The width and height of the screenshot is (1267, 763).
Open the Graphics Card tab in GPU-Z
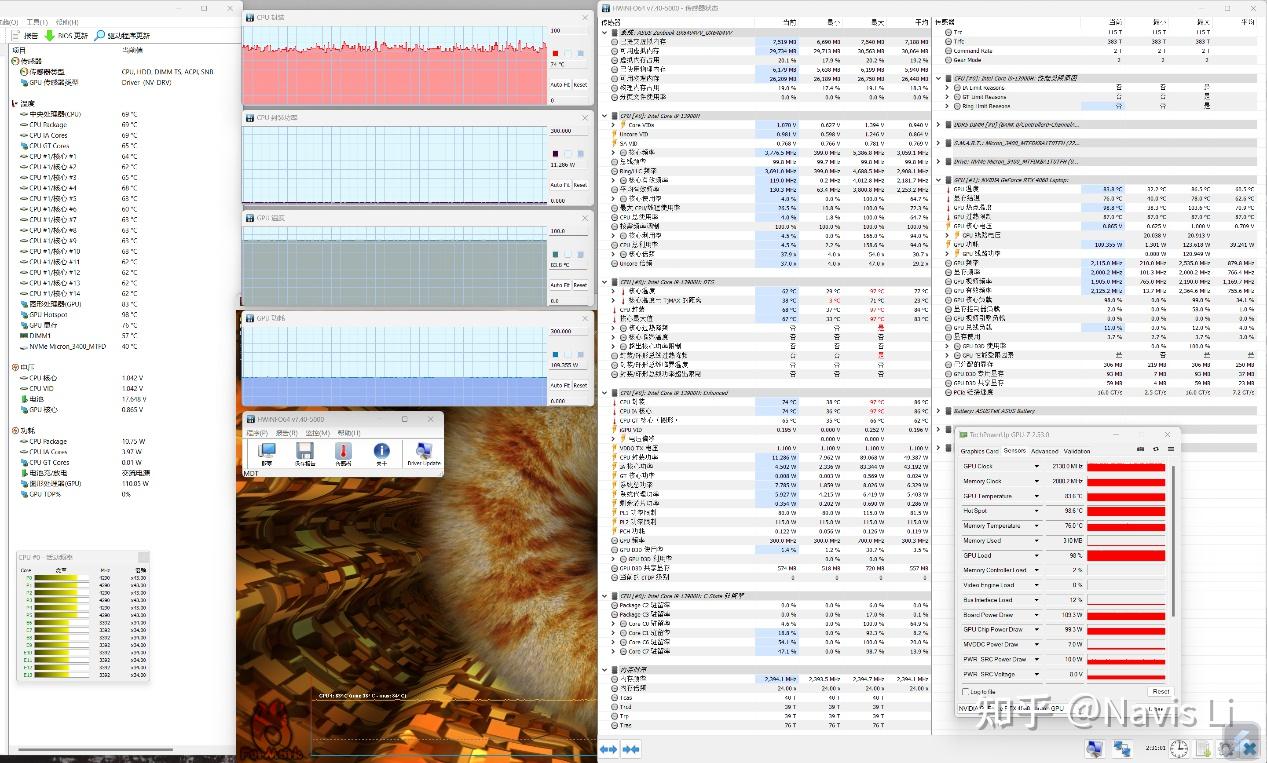(979, 451)
